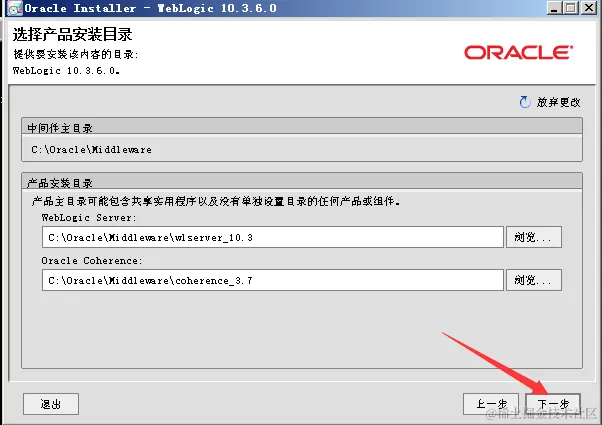The image size is (602, 425).
Task: Click the Oracle Coherence: label
Action: (92, 261)
